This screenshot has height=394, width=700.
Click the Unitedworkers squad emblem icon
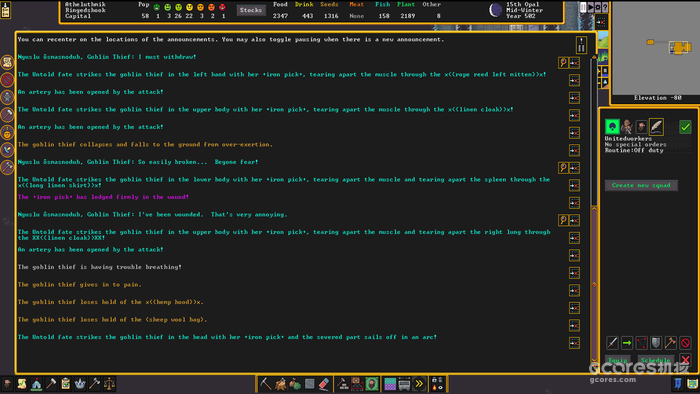coord(612,127)
